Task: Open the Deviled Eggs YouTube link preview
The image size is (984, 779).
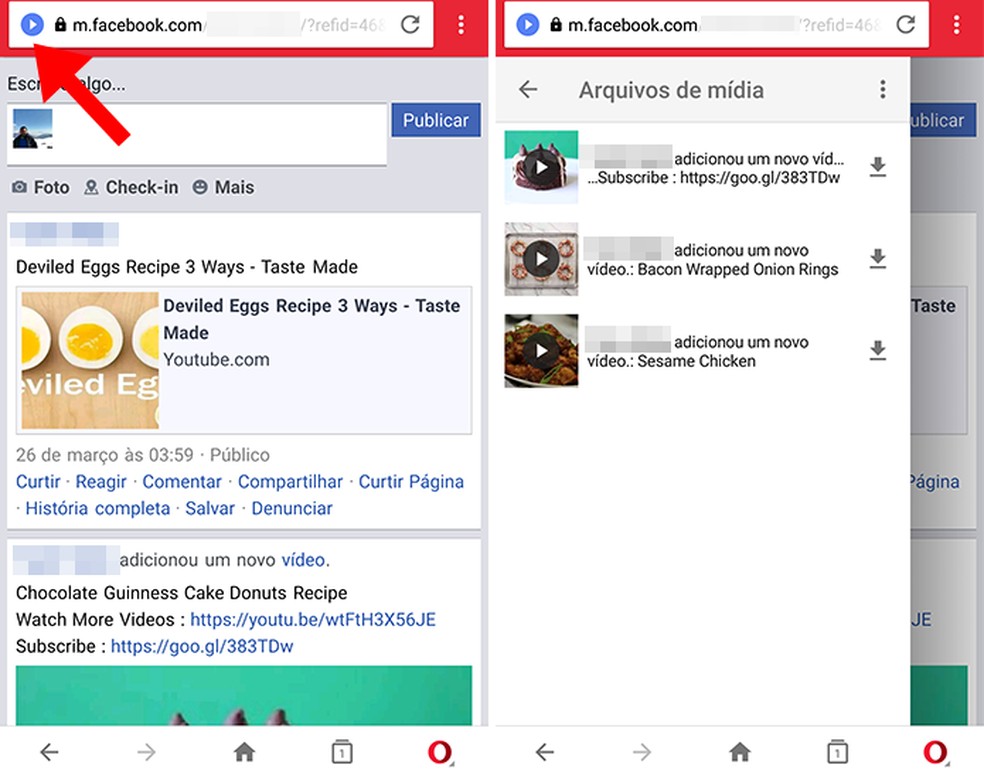Action: tap(244, 360)
